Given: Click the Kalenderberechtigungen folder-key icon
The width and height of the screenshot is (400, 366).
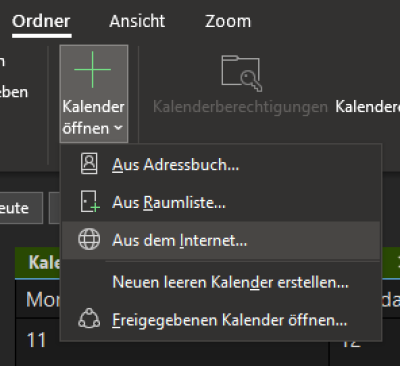Looking at the screenshot, I should point(241,74).
